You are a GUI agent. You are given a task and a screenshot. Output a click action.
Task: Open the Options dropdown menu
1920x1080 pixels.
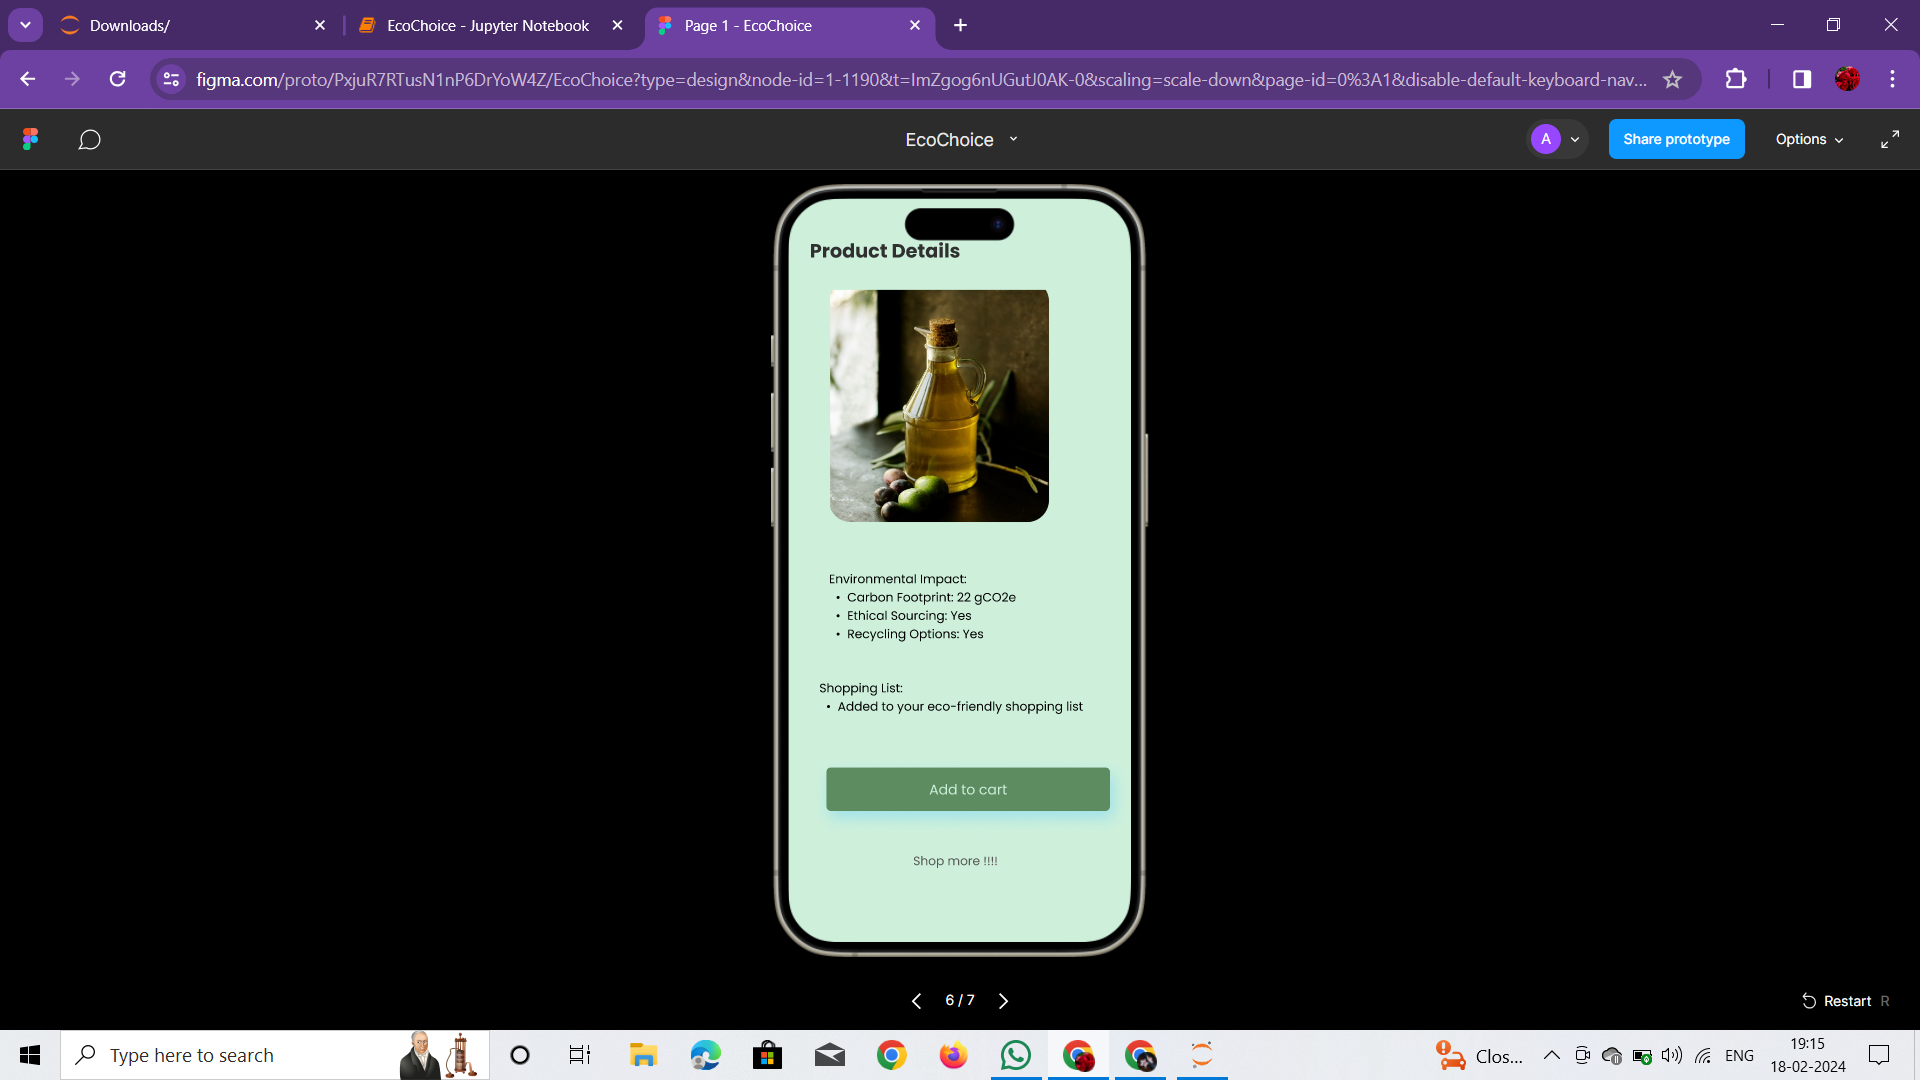click(x=1808, y=139)
